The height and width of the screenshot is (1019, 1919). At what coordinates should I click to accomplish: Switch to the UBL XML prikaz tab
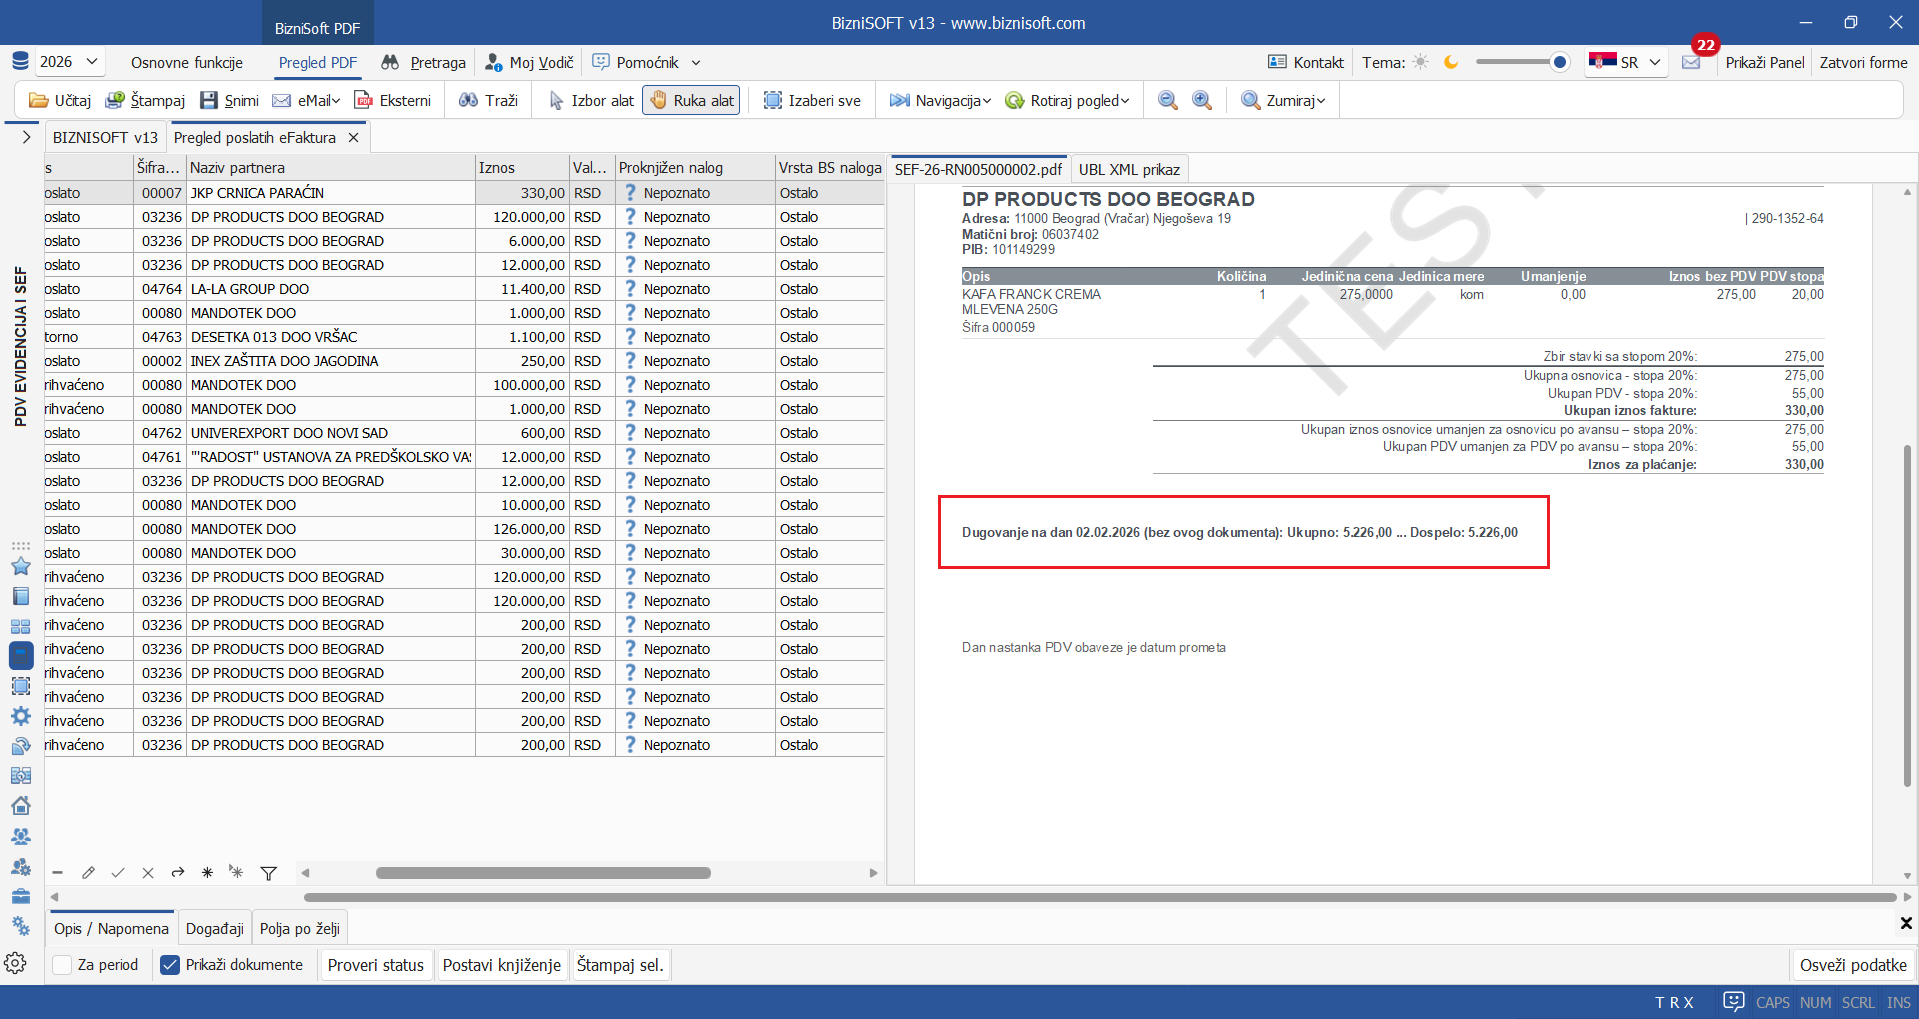tap(1128, 169)
